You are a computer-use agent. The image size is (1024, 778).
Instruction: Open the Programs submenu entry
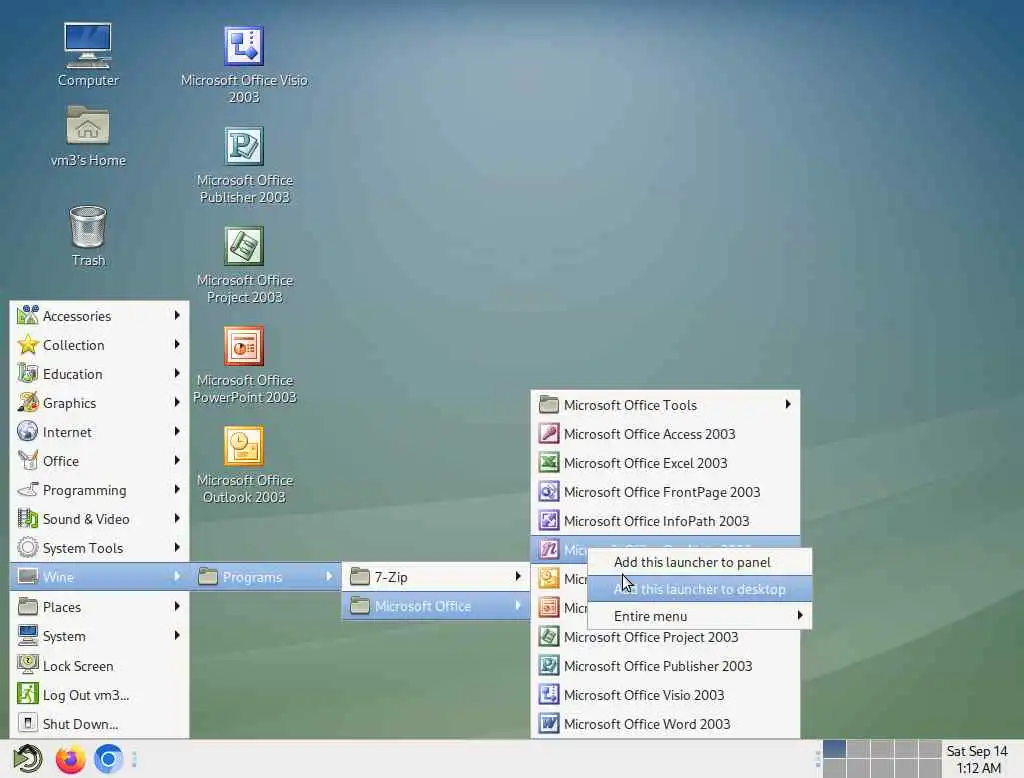pos(266,577)
